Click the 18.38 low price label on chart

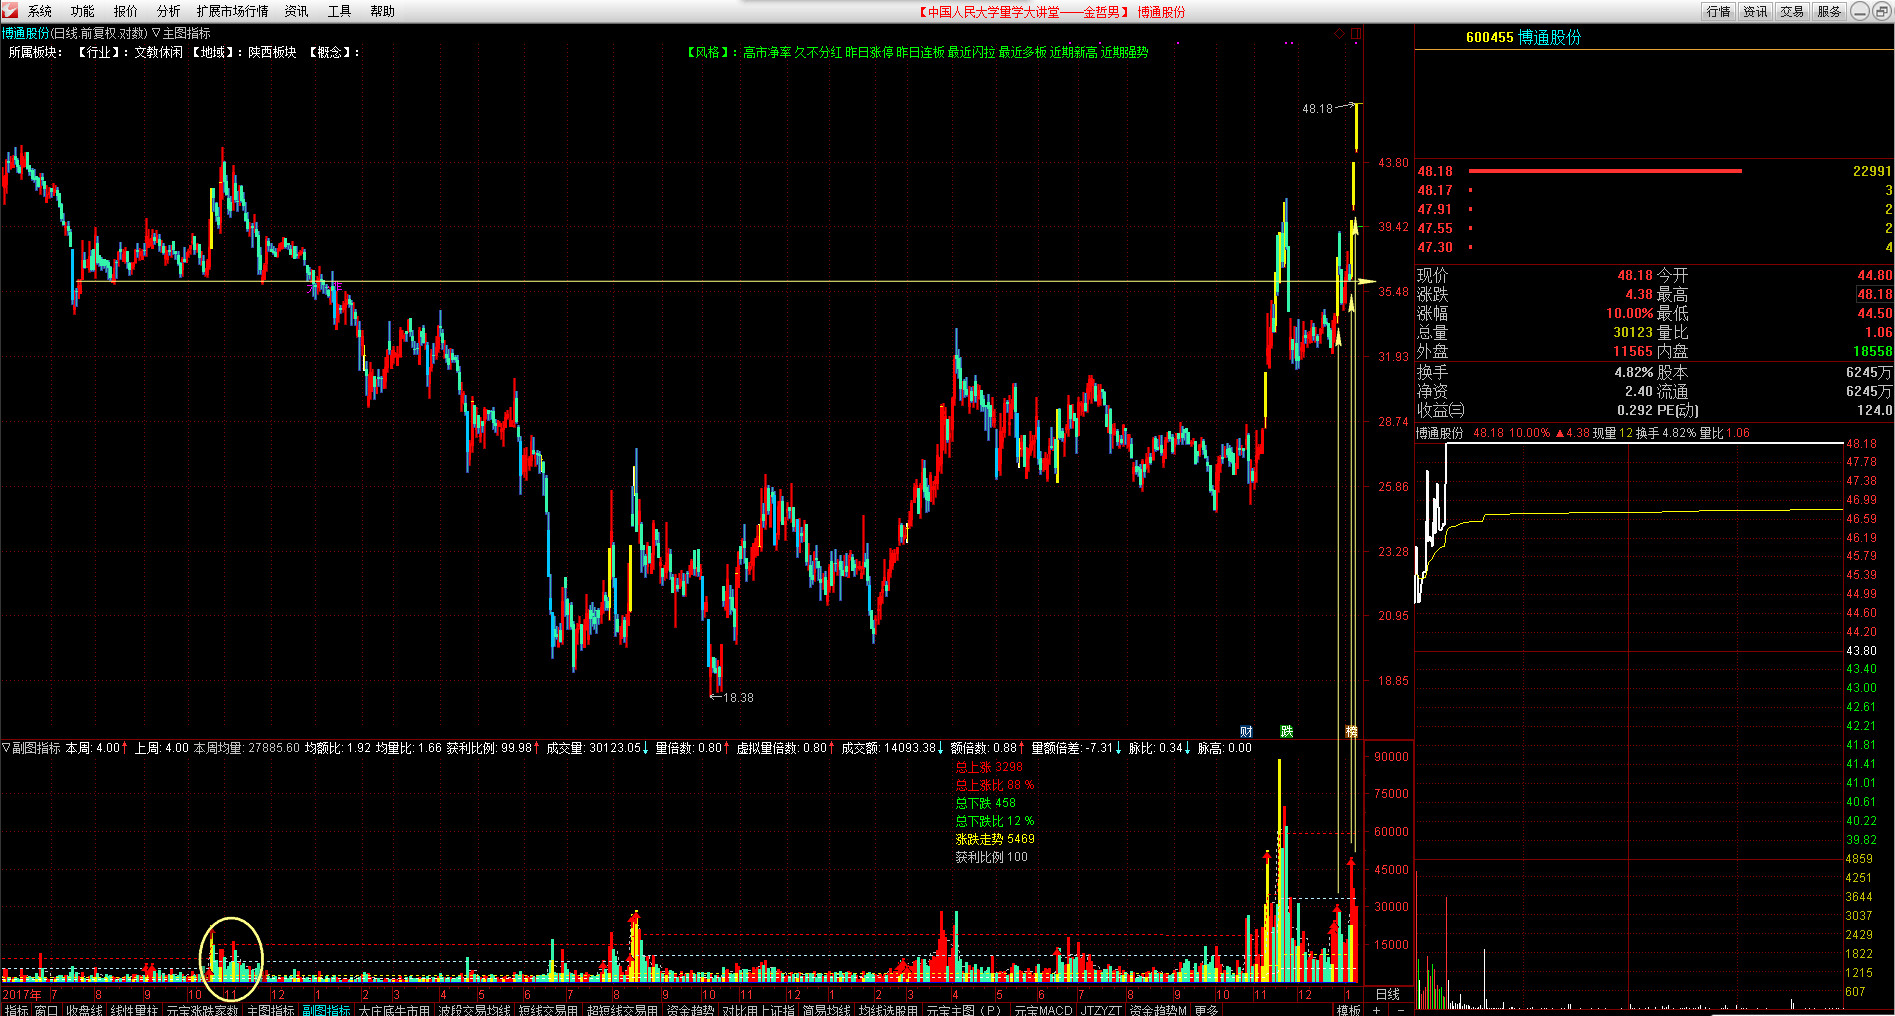(738, 697)
